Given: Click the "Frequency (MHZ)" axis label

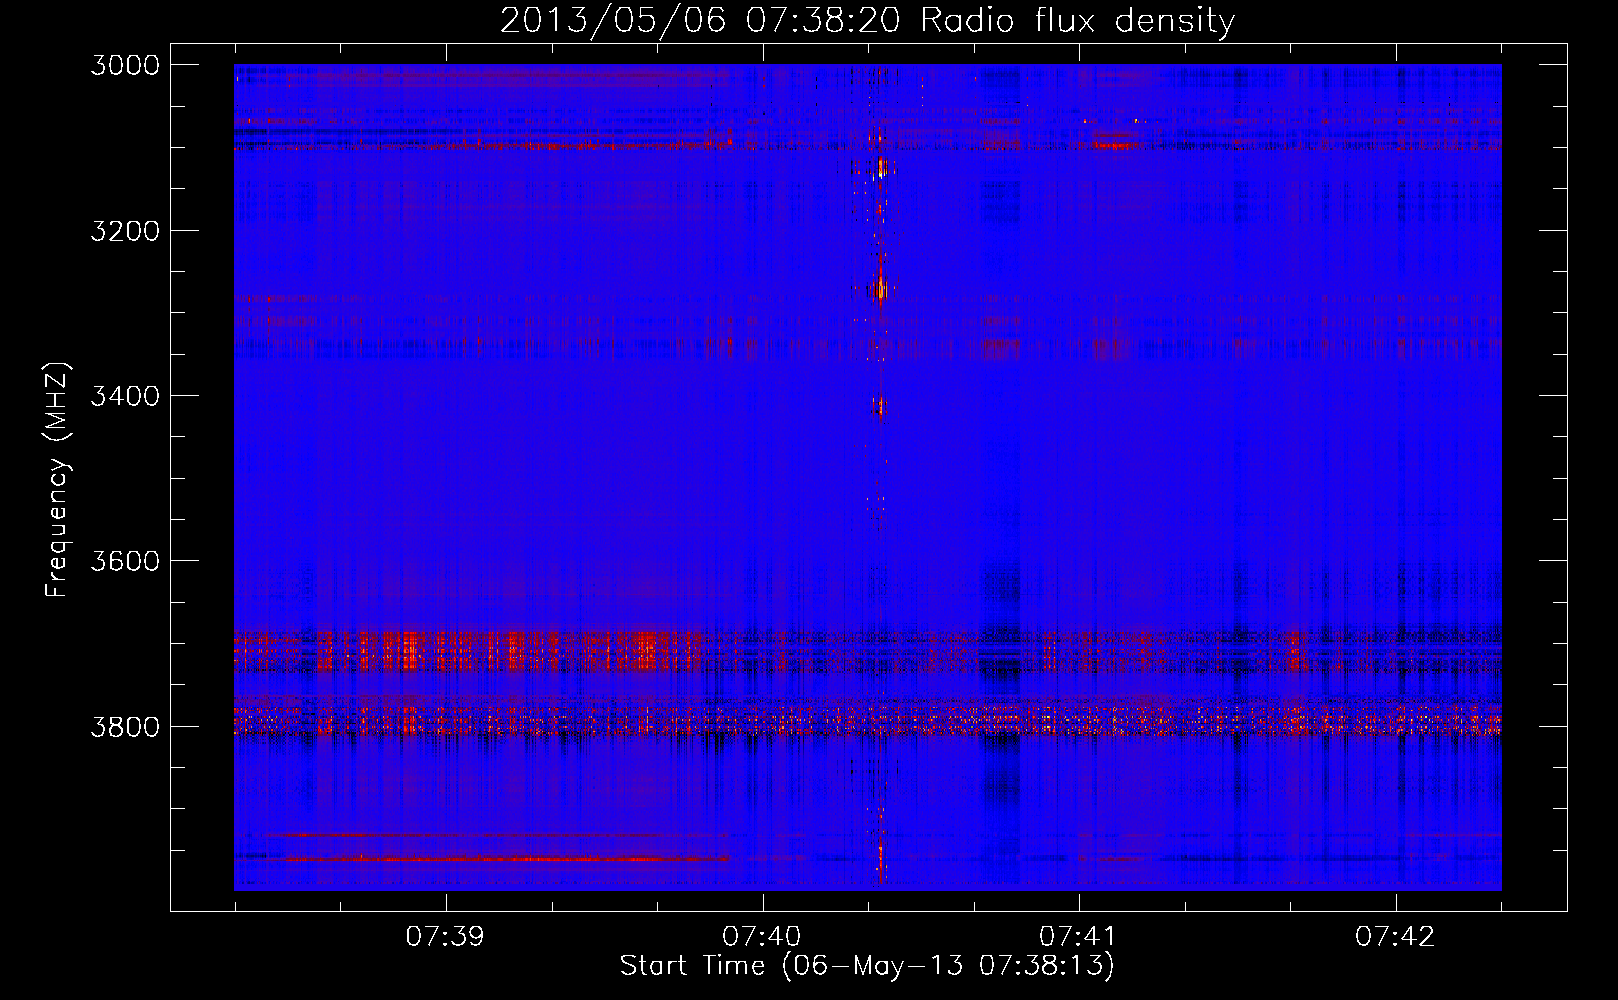Looking at the screenshot, I should click(x=57, y=480).
